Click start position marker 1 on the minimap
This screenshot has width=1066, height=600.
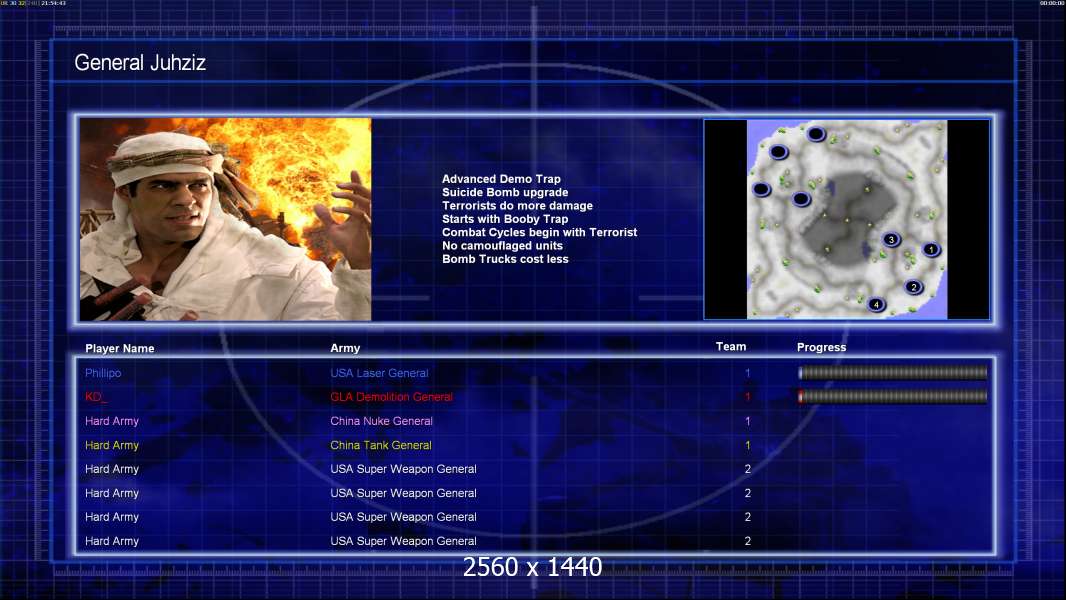[931, 249]
